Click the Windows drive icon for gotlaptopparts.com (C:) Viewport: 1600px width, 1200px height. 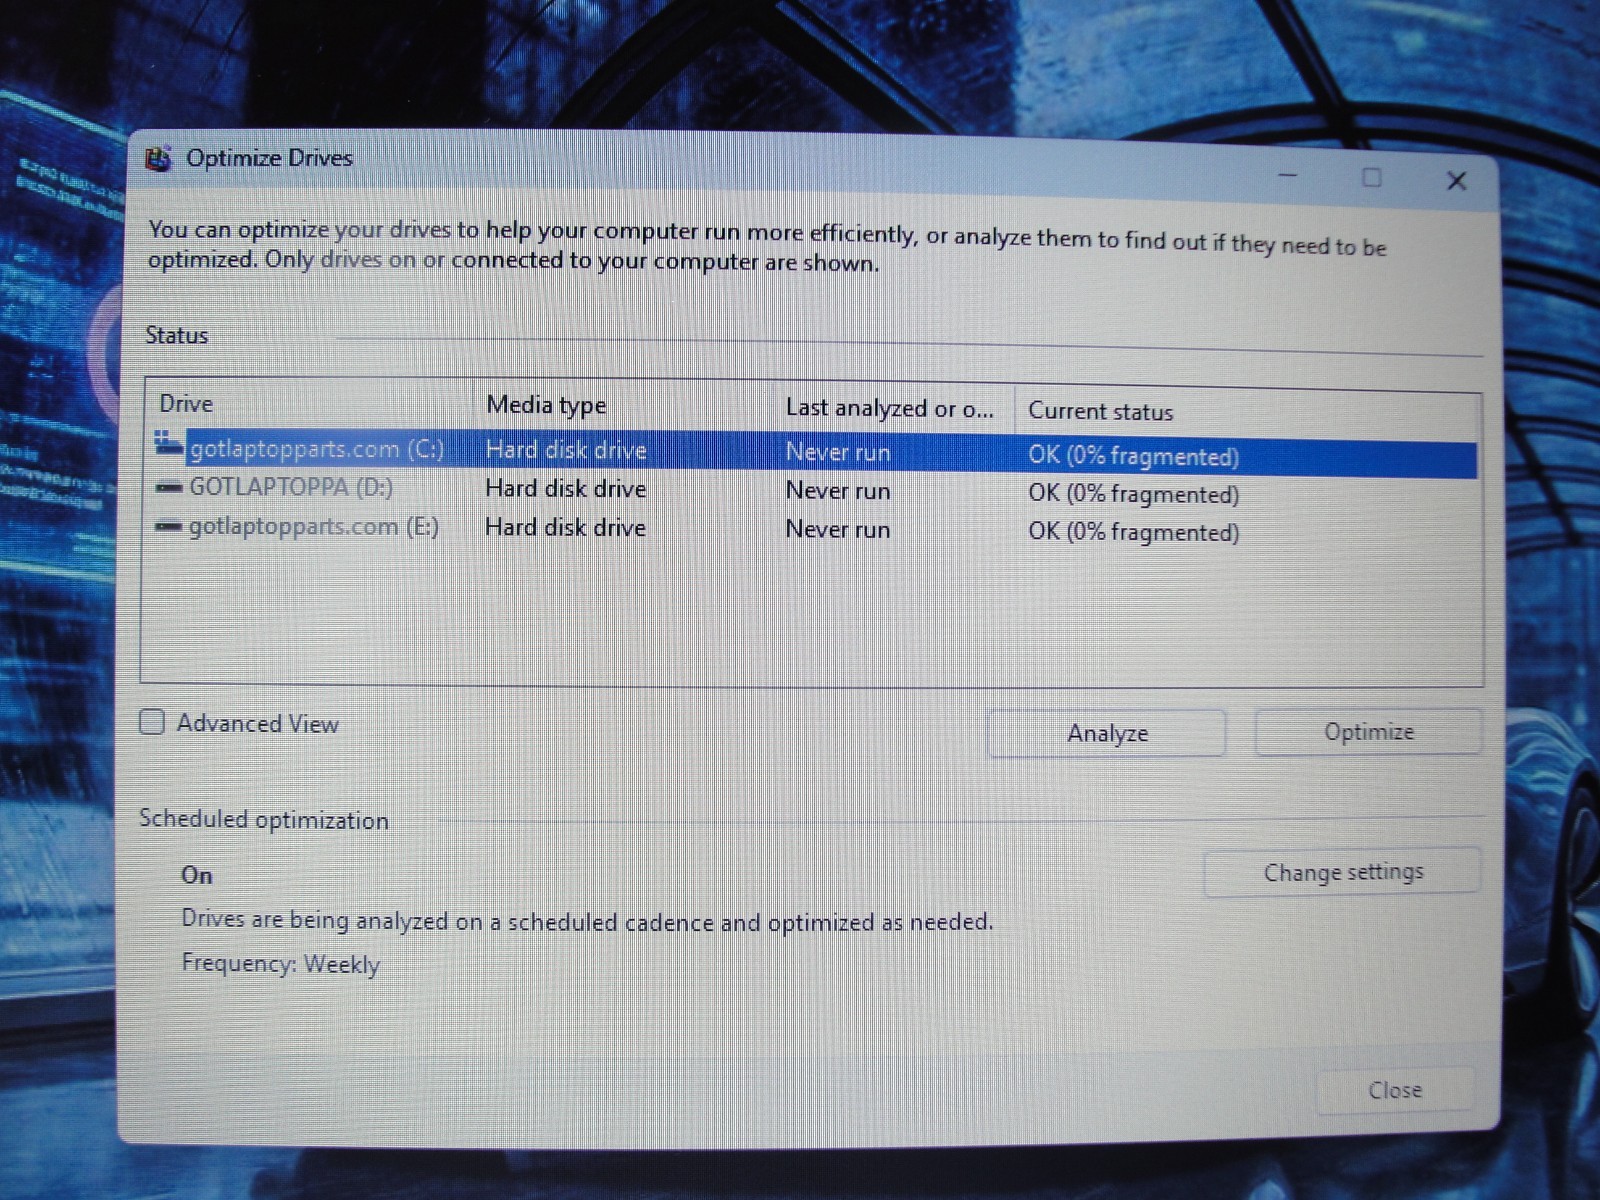tap(169, 443)
